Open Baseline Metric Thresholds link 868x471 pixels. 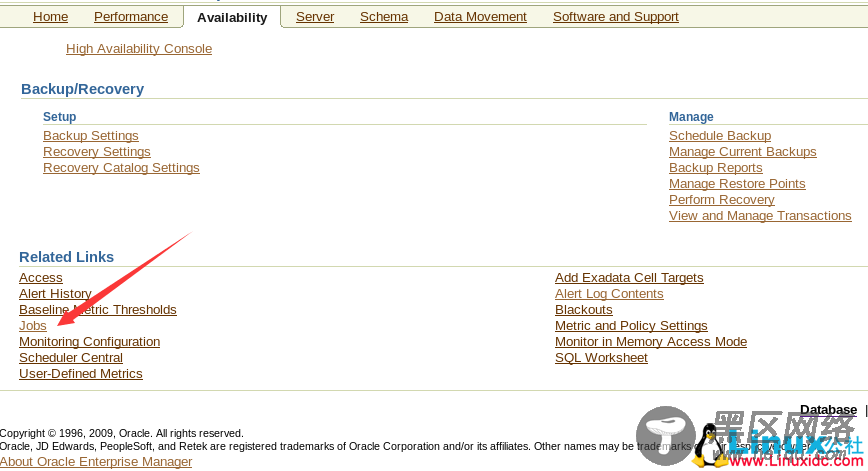tap(98, 310)
